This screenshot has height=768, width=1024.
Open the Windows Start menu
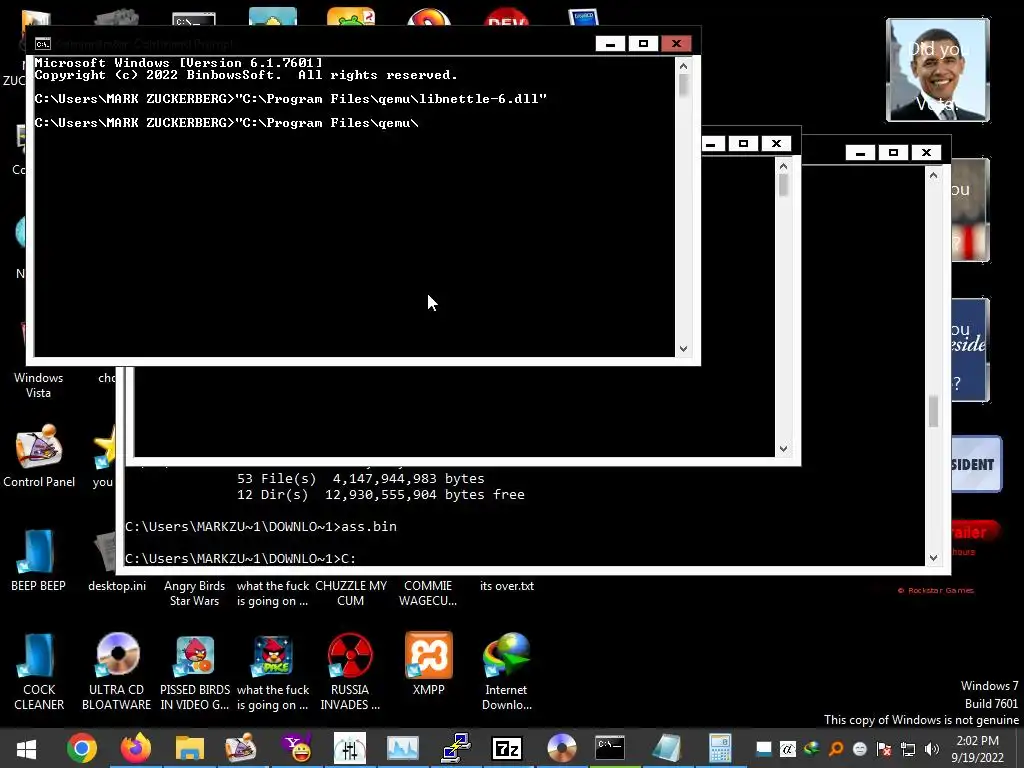pos(26,748)
